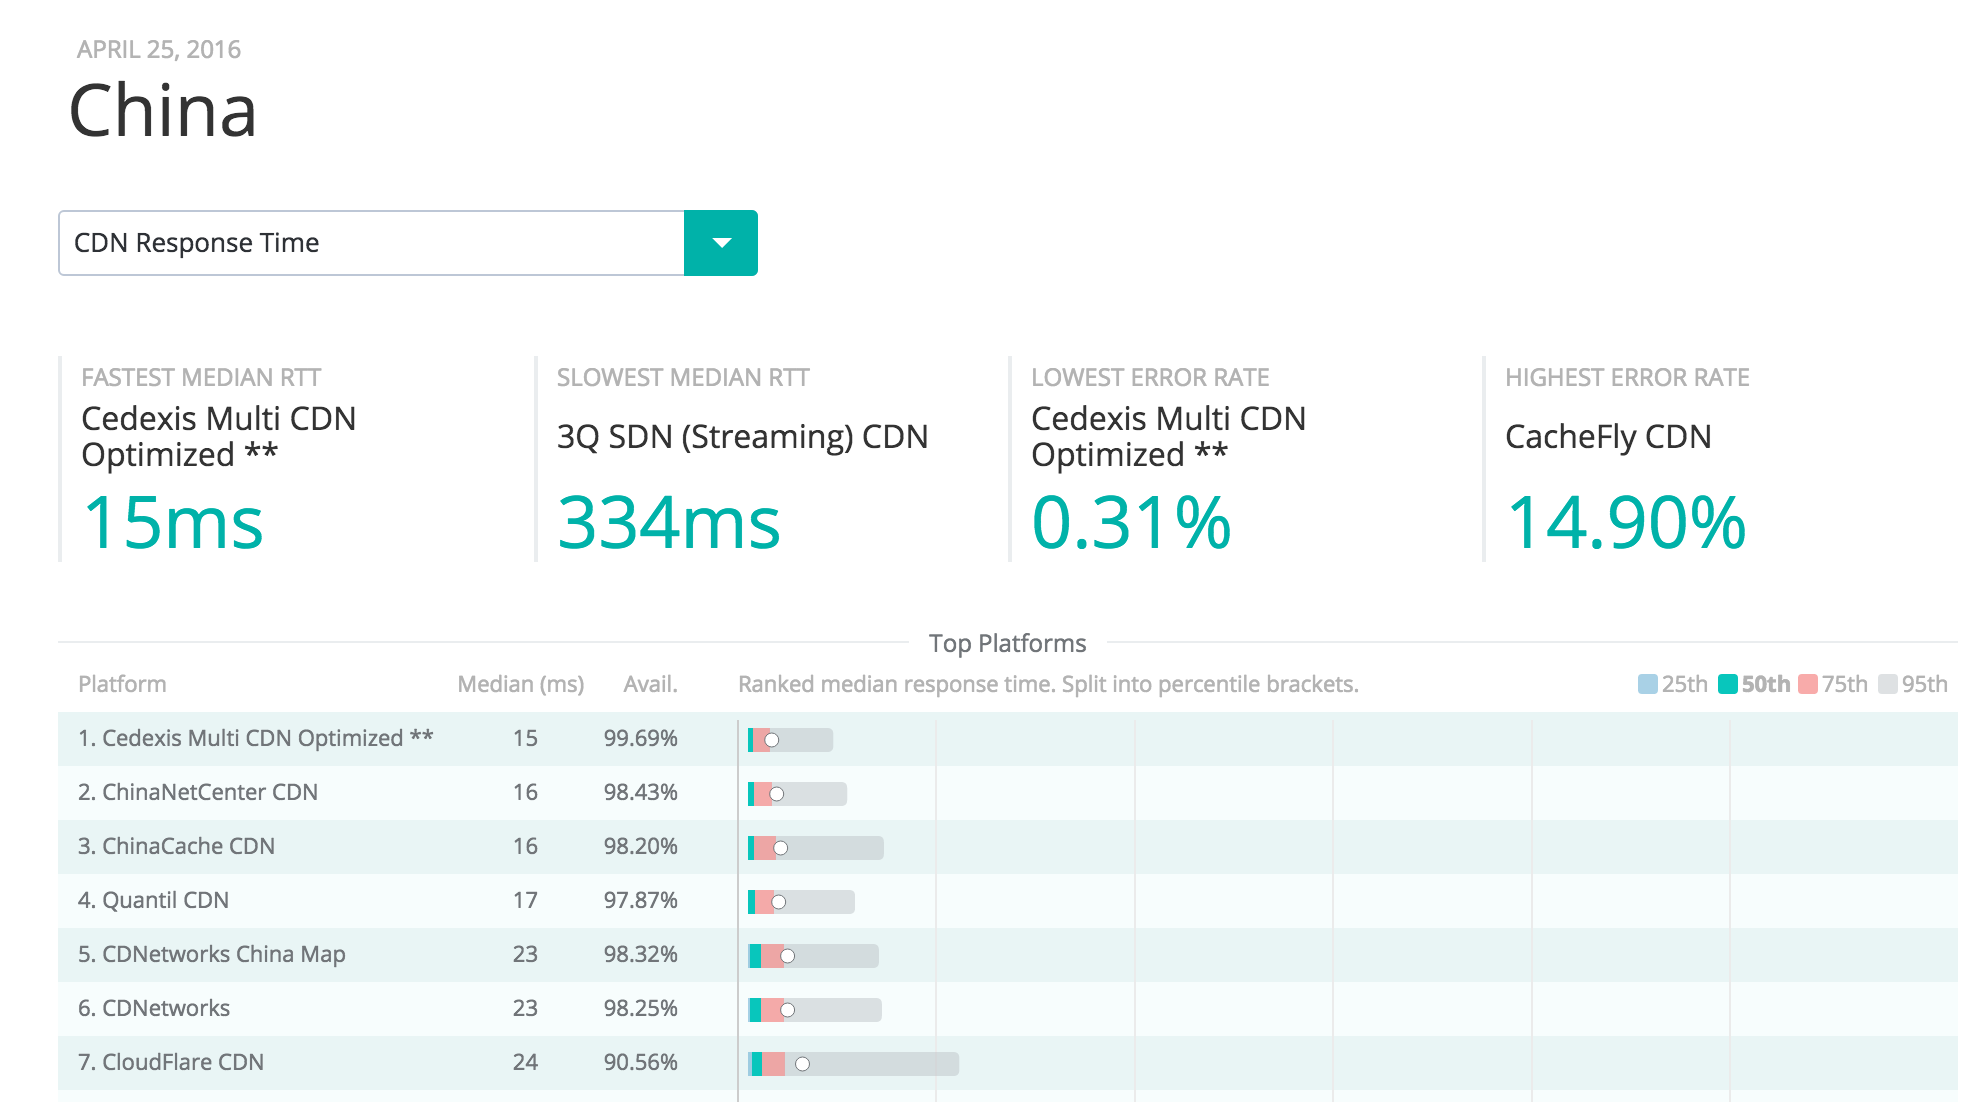
Task: Select the ChinaNetCenter CDN platform row
Action: [x=1008, y=793]
